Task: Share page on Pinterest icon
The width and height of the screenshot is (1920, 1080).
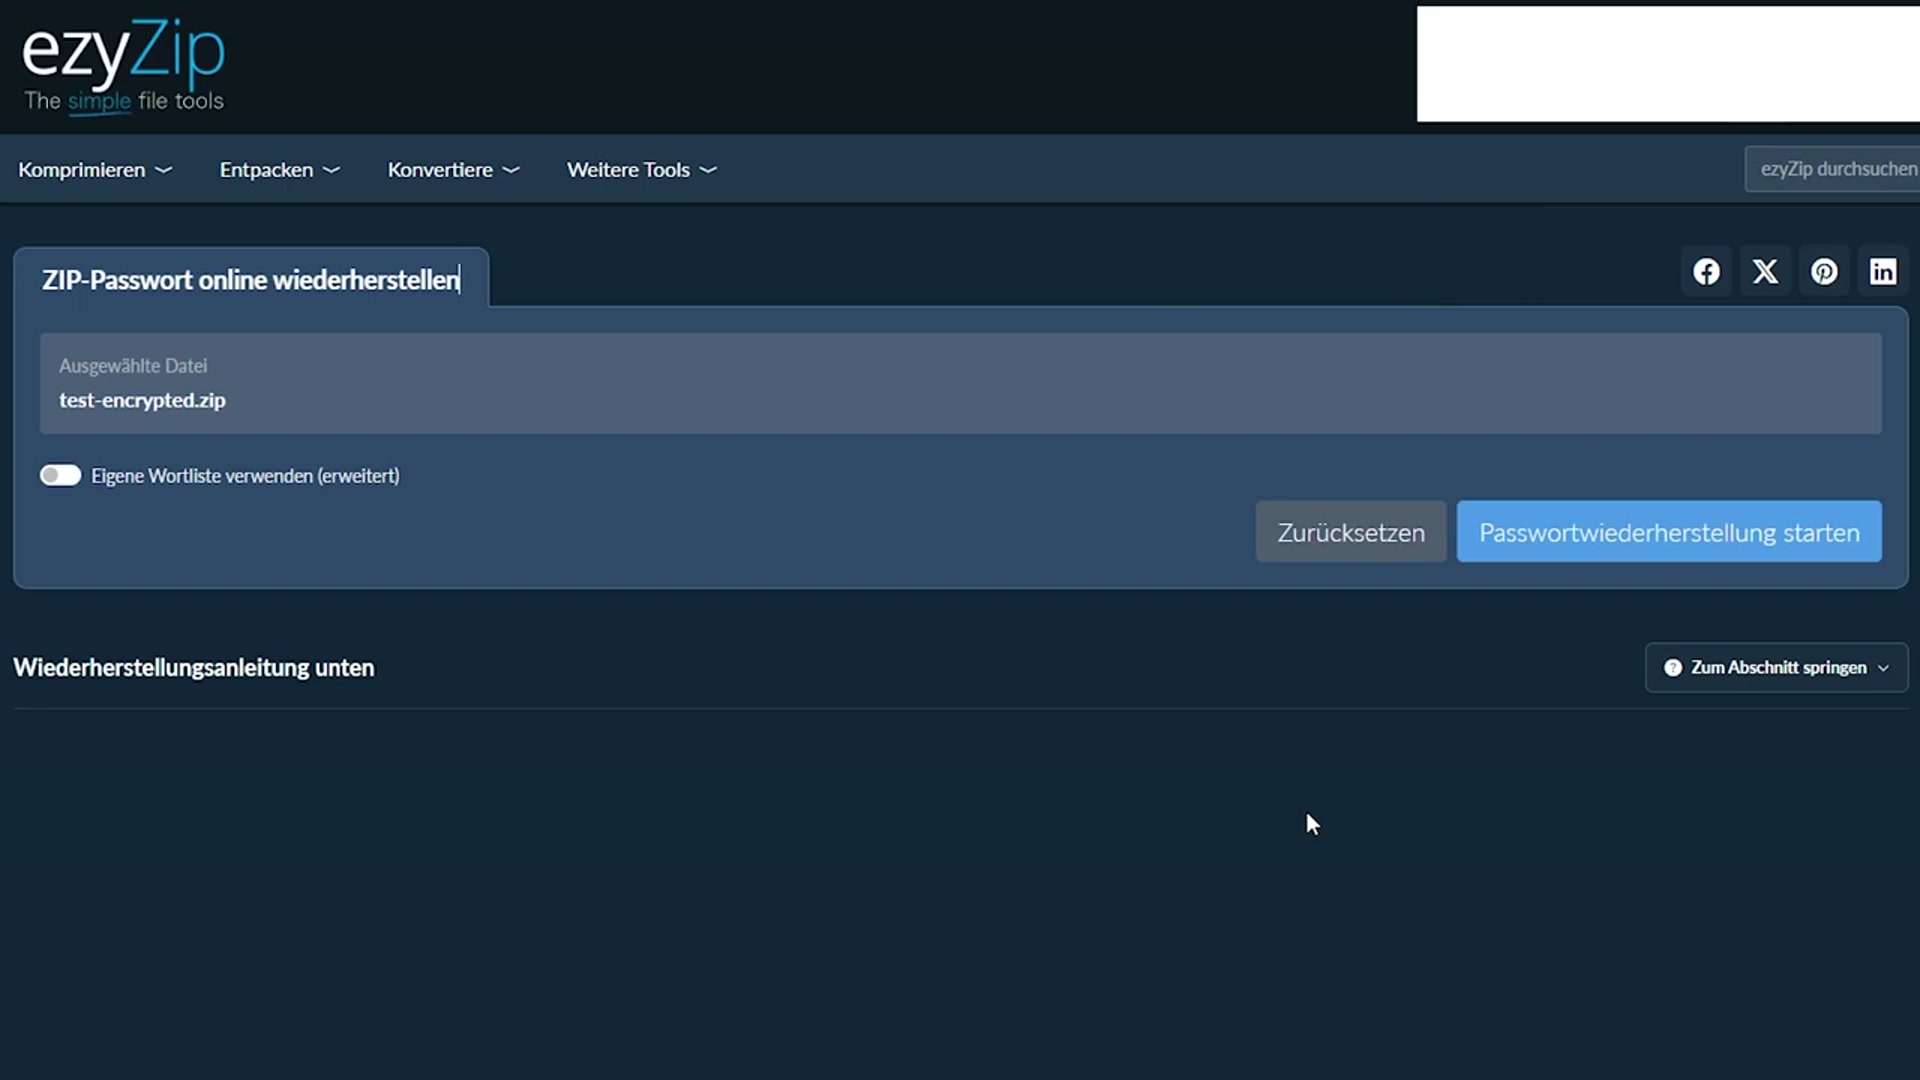Action: pos(1824,272)
